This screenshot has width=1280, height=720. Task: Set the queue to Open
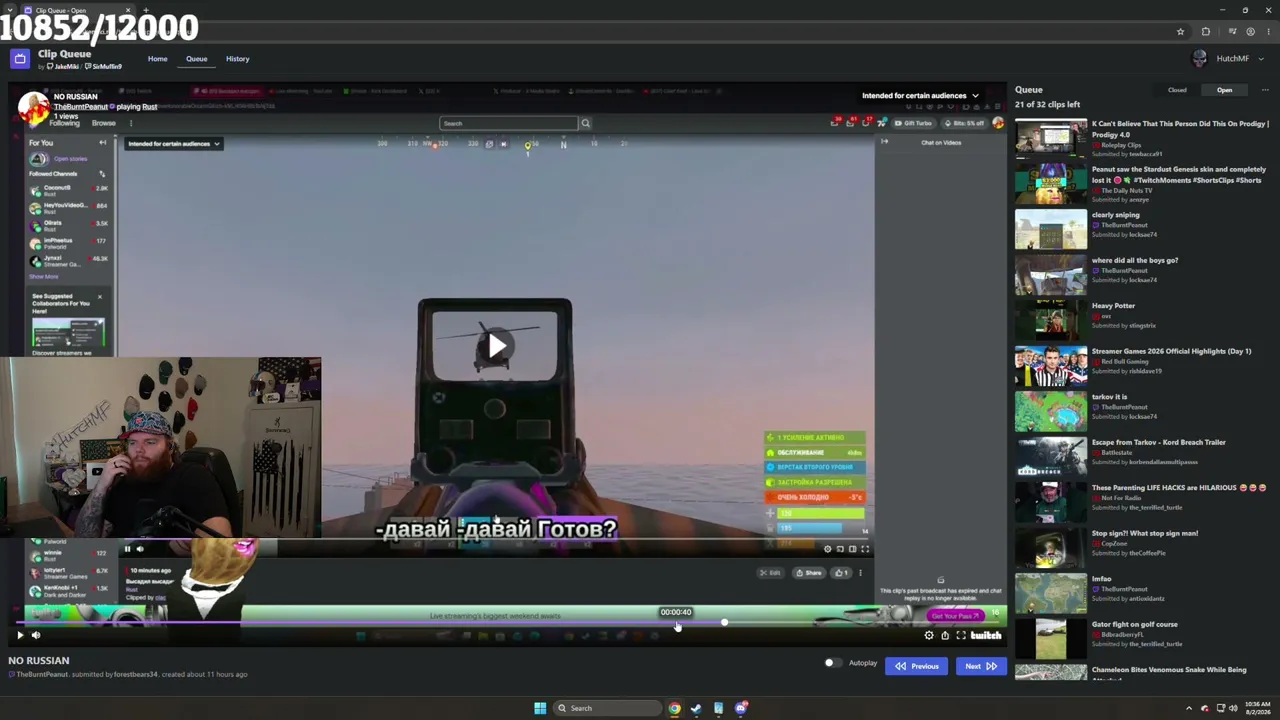coord(1224,90)
